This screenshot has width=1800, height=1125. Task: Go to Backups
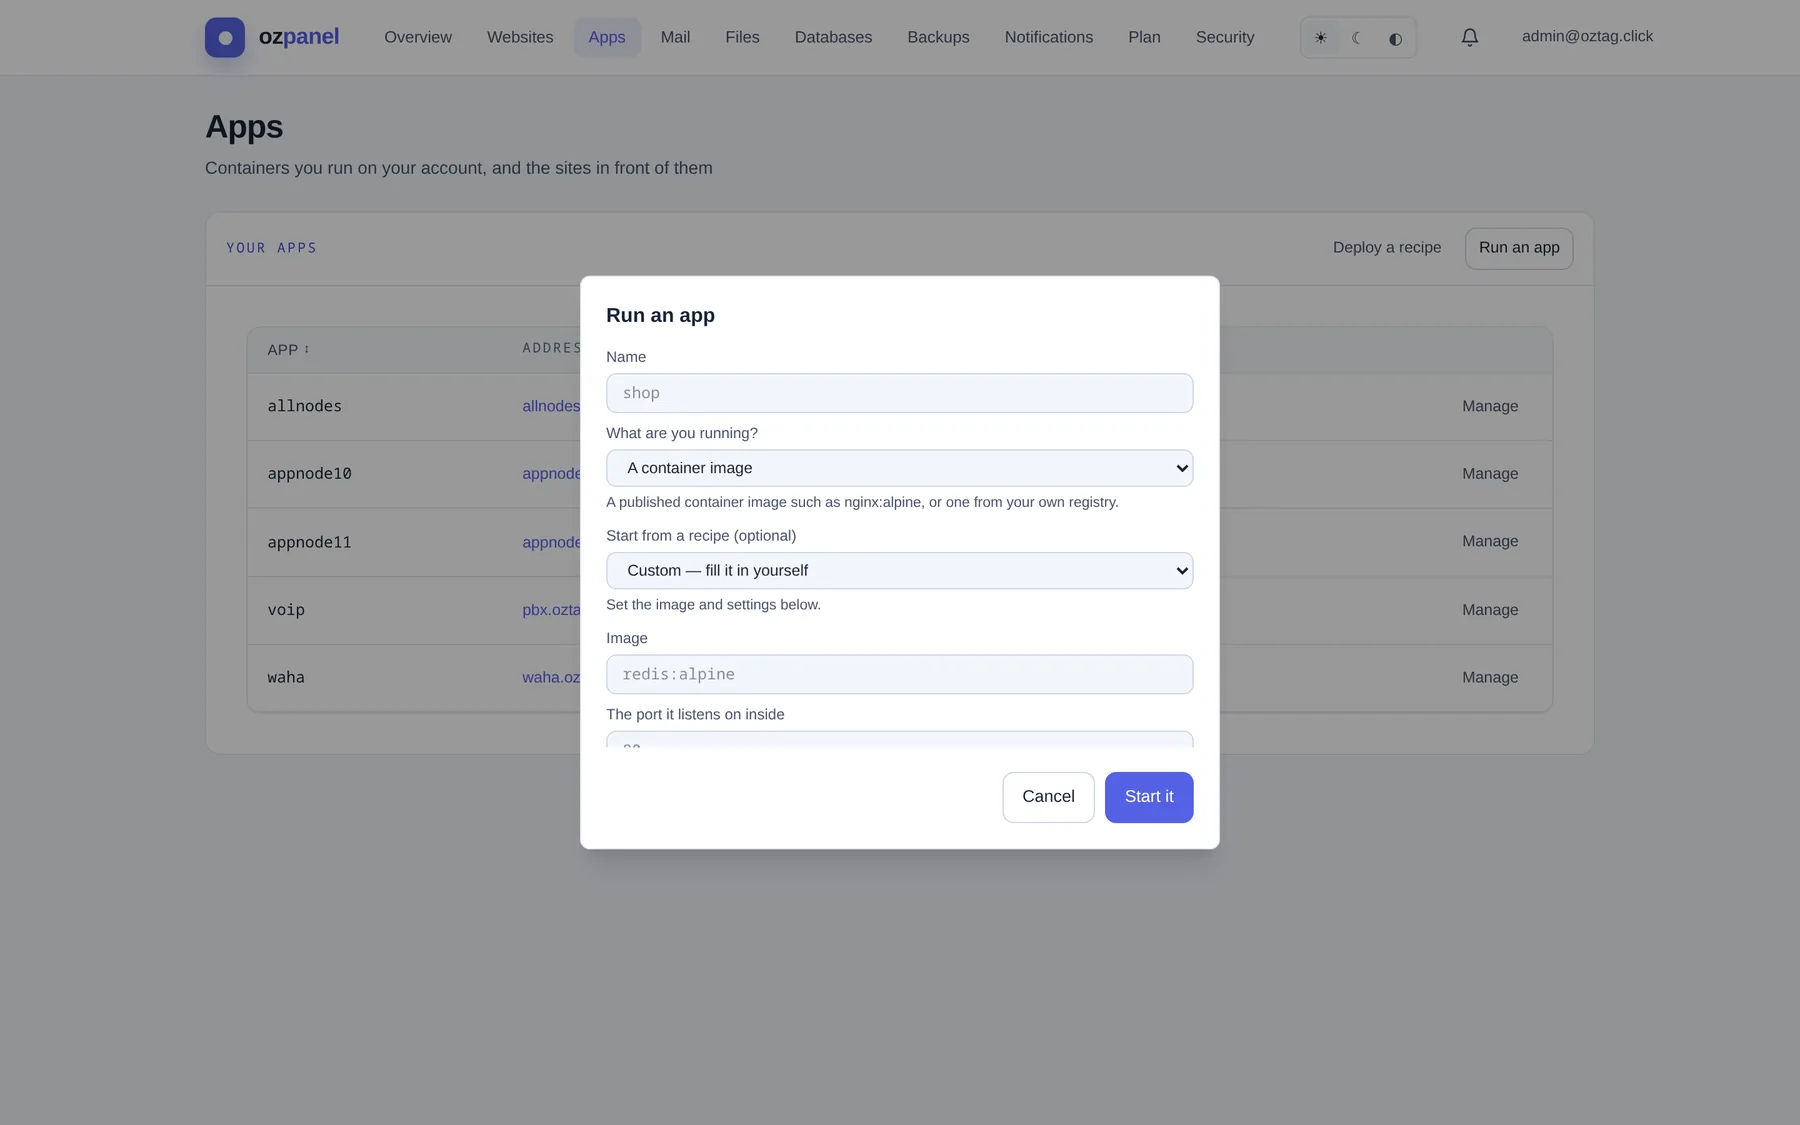[938, 37]
